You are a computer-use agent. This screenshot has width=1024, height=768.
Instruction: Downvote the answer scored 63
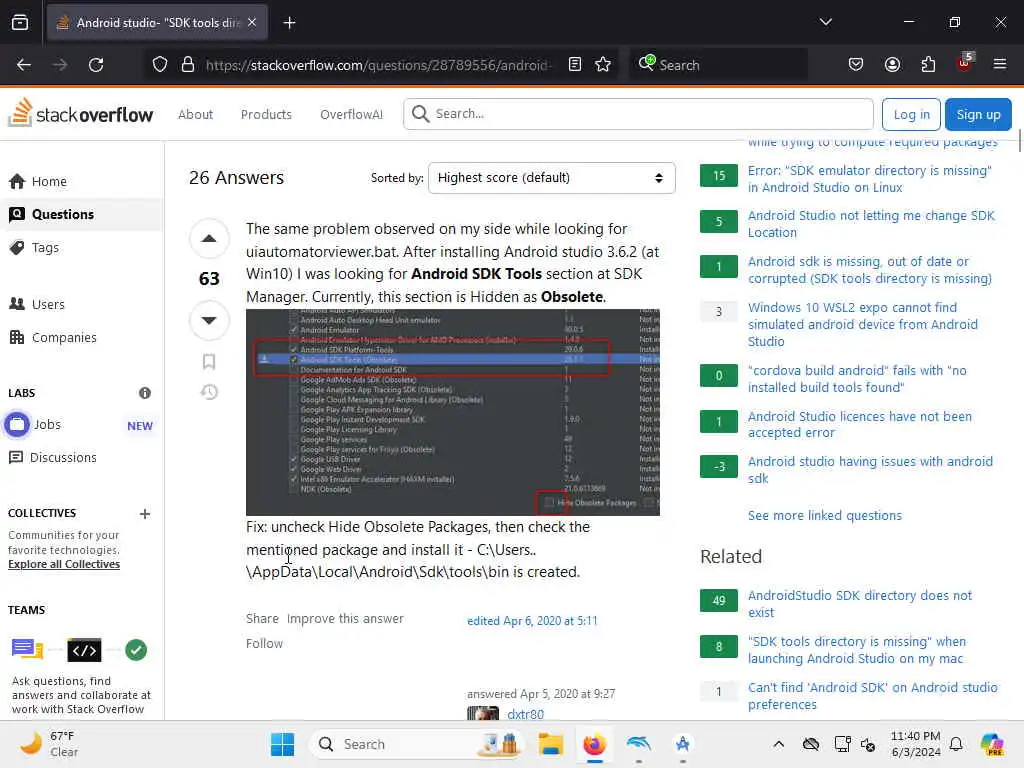pyautogui.click(x=209, y=320)
